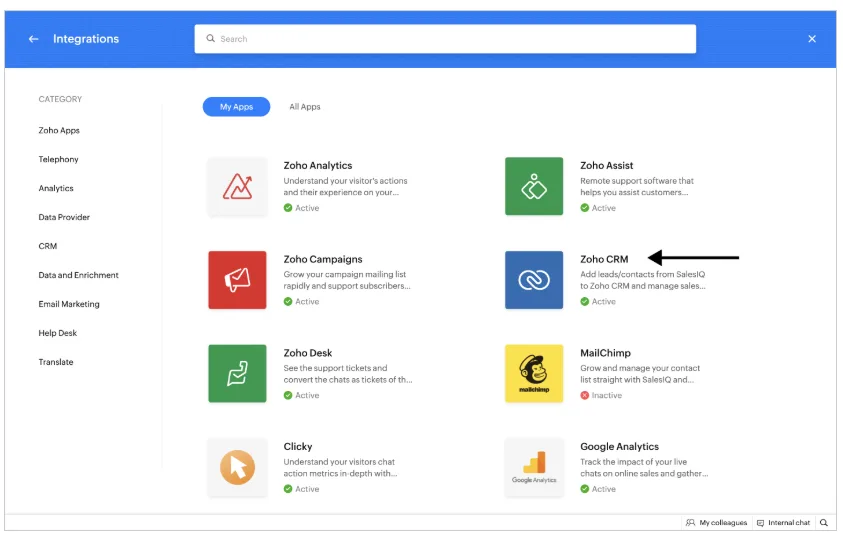Open Internal chat in bottom bar
This screenshot has width=843, height=539.
[x=783, y=523]
